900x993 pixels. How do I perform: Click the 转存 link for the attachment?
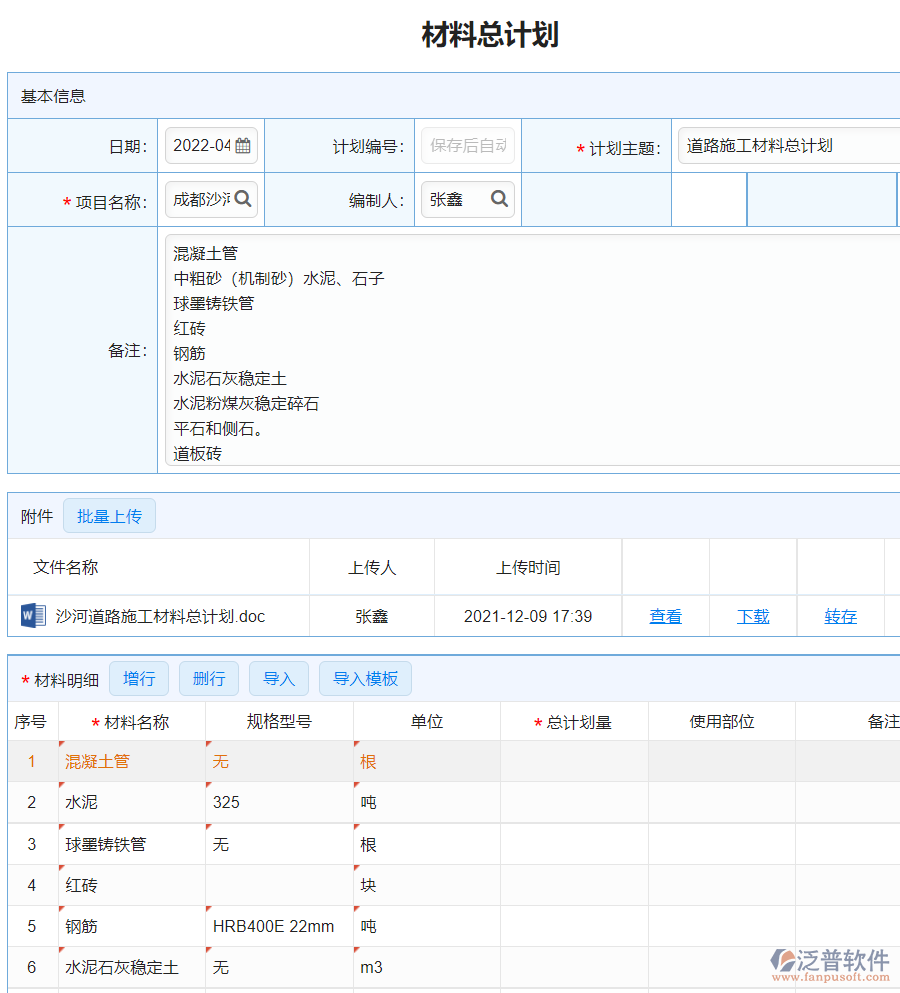point(840,616)
